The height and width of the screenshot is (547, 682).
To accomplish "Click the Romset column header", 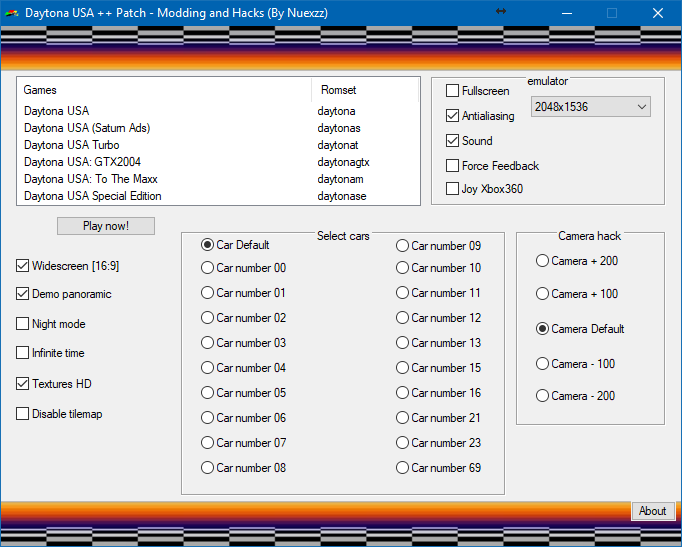I will pyautogui.click(x=365, y=90).
